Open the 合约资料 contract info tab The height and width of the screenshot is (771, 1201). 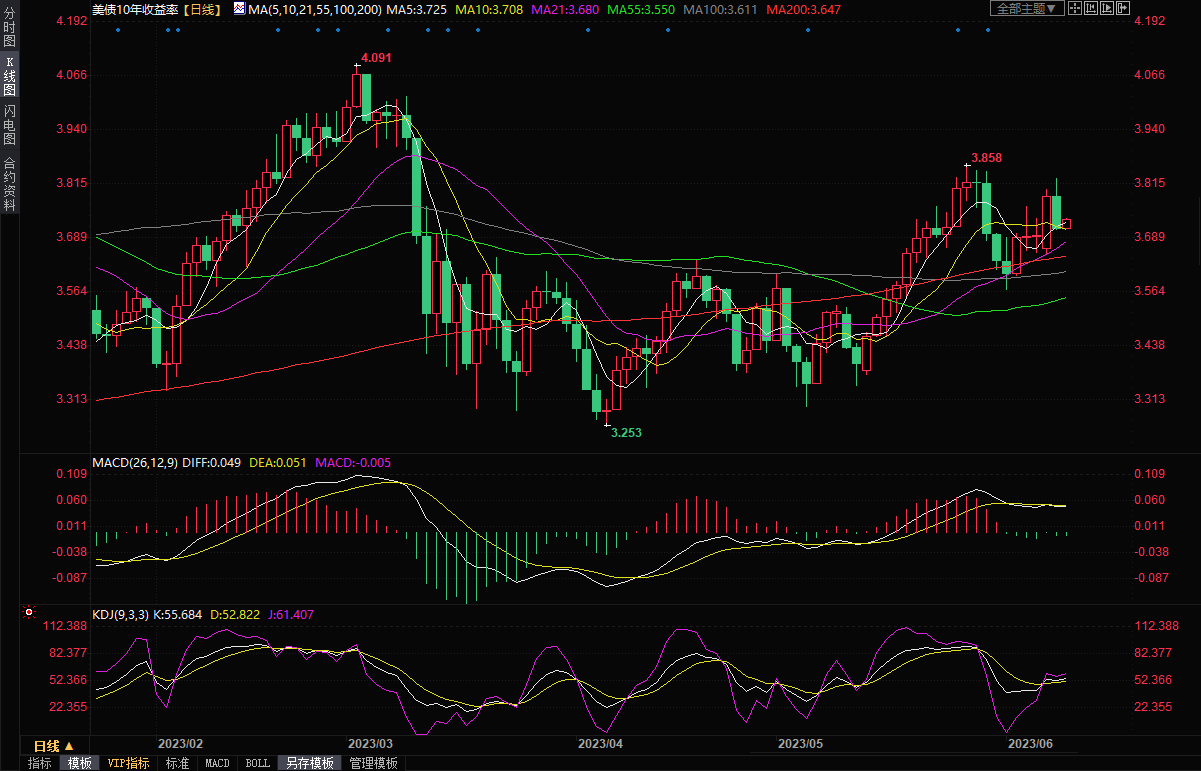point(9,184)
